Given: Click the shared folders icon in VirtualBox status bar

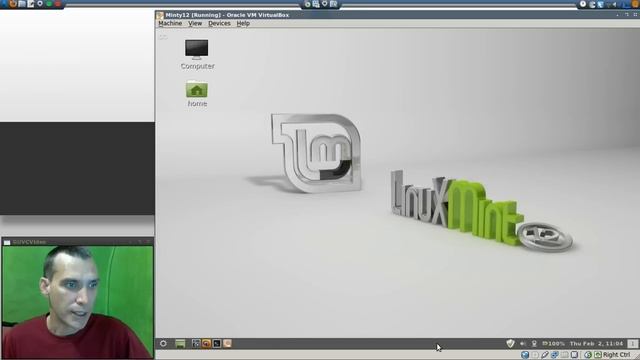Looking at the screenshot, I should [564, 355].
